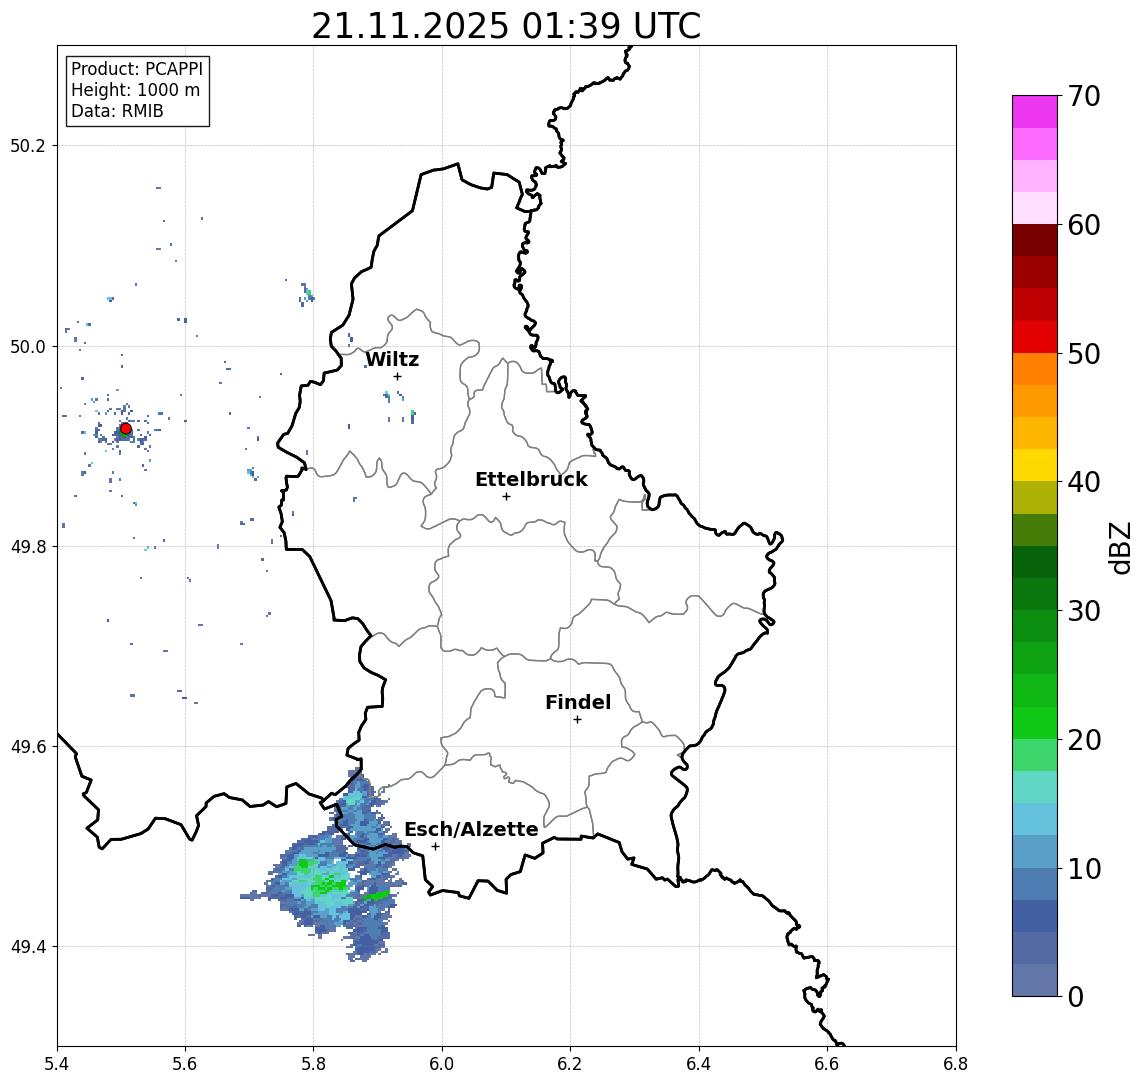Image resolution: width=1145 pixels, height=1084 pixels.
Task: Click the plus marker below Esch/Alzette
Action: [x=435, y=847]
